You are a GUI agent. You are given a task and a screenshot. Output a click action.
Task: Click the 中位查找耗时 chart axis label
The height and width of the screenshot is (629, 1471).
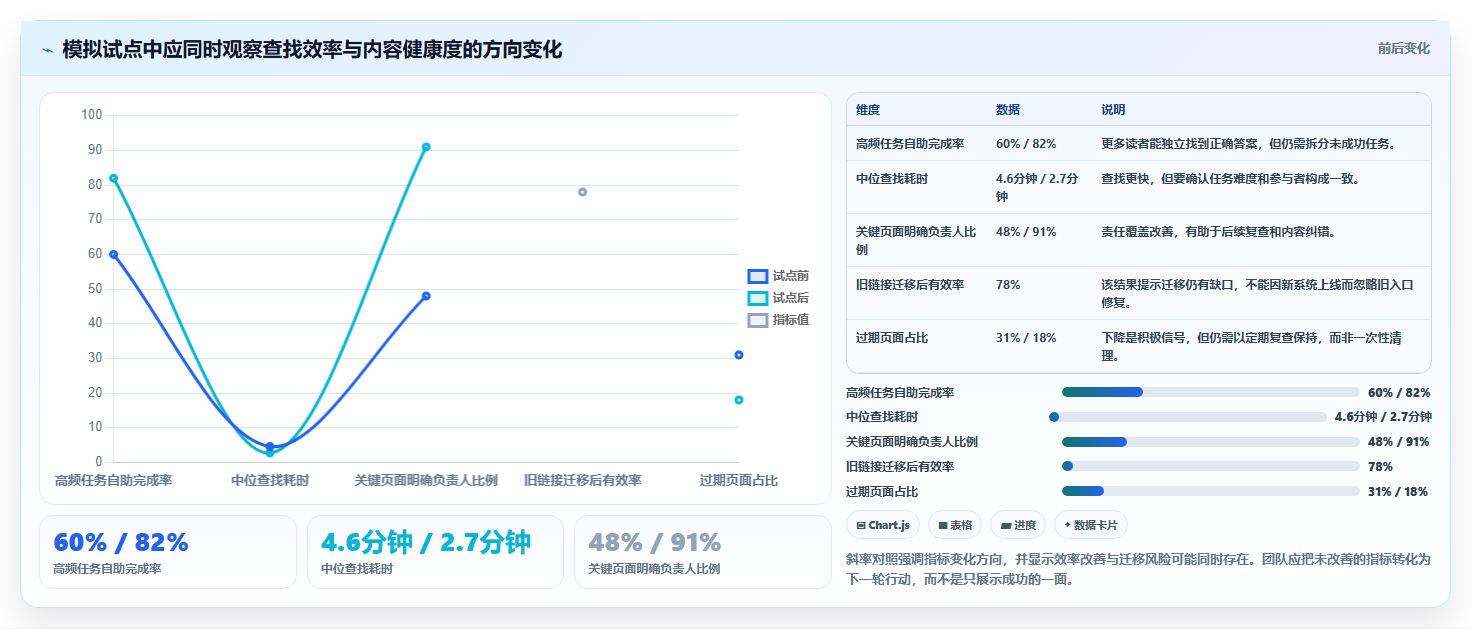[x=270, y=480]
